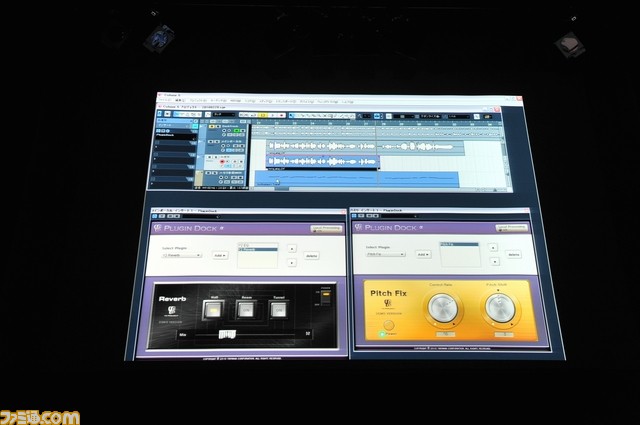
Task: Click the Pitch Shift value field
Action: point(505,334)
